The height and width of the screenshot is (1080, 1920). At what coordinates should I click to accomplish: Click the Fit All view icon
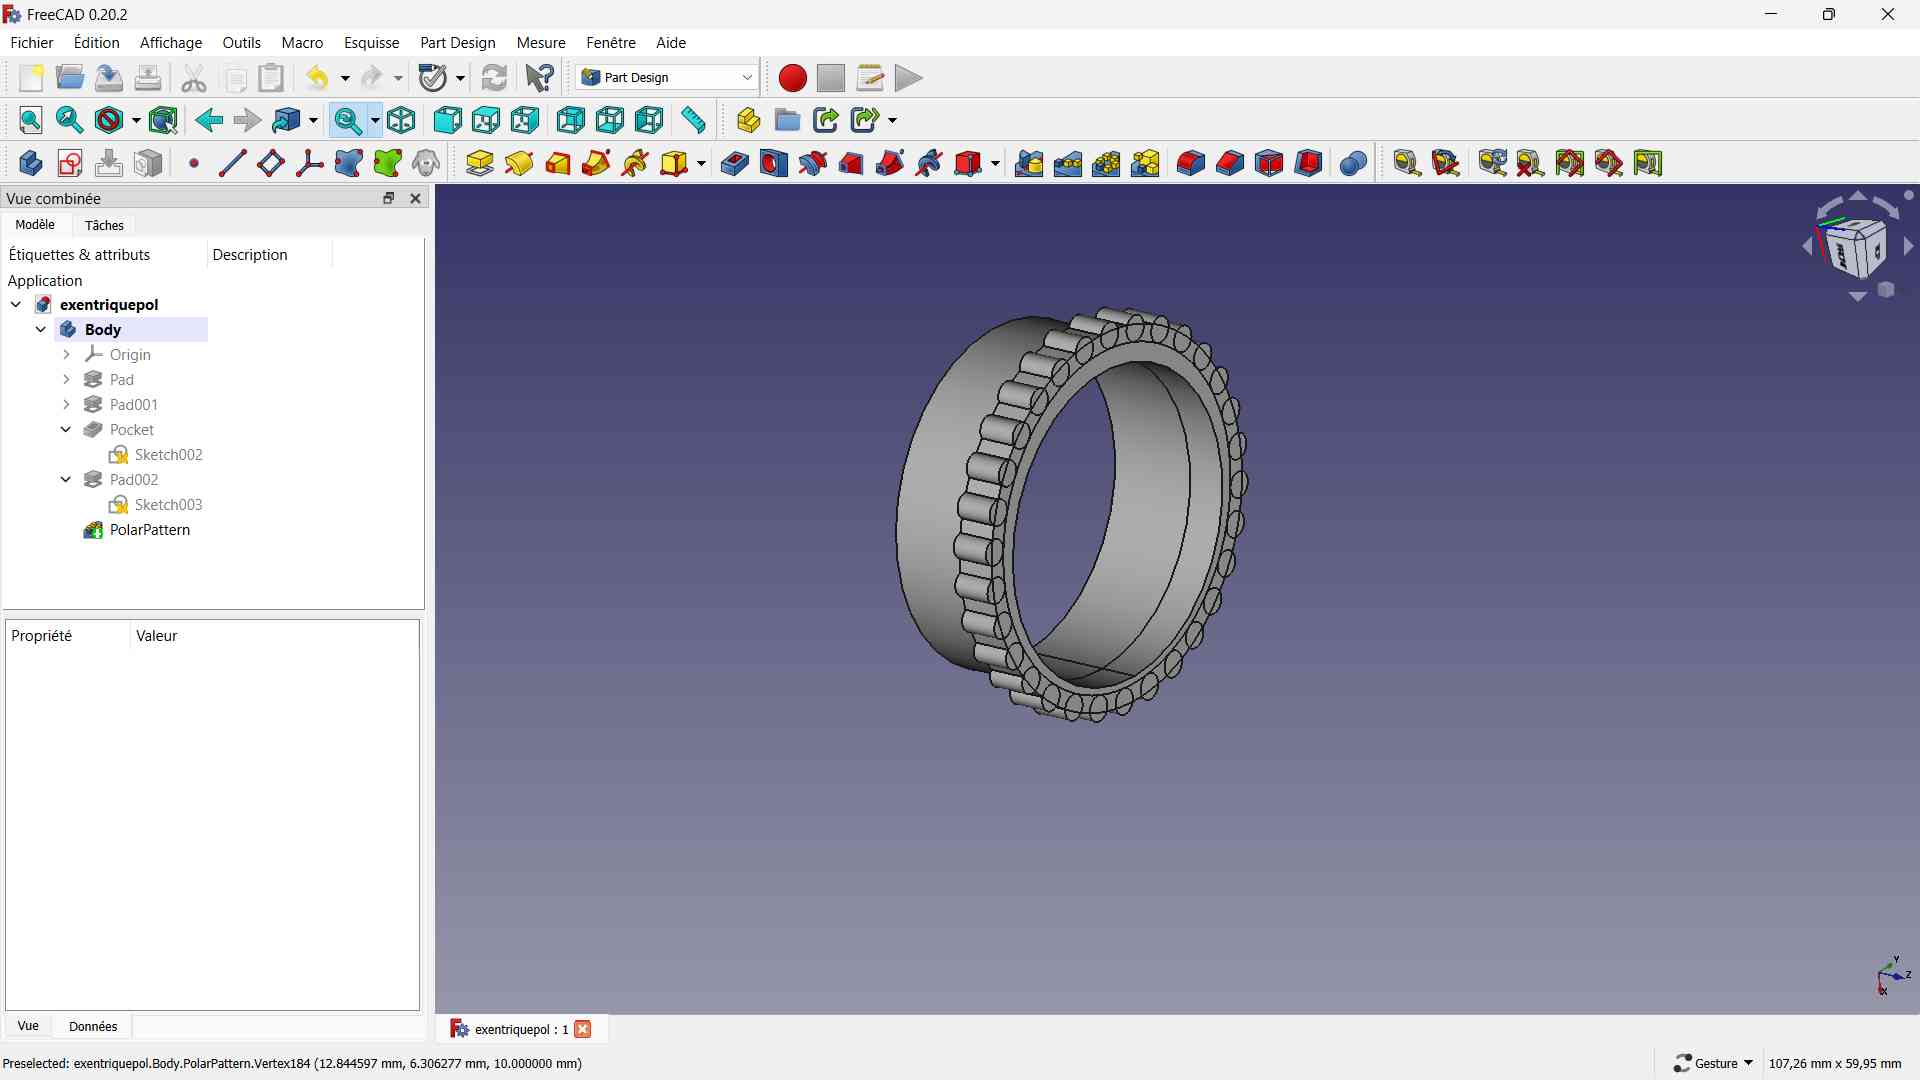[31, 120]
